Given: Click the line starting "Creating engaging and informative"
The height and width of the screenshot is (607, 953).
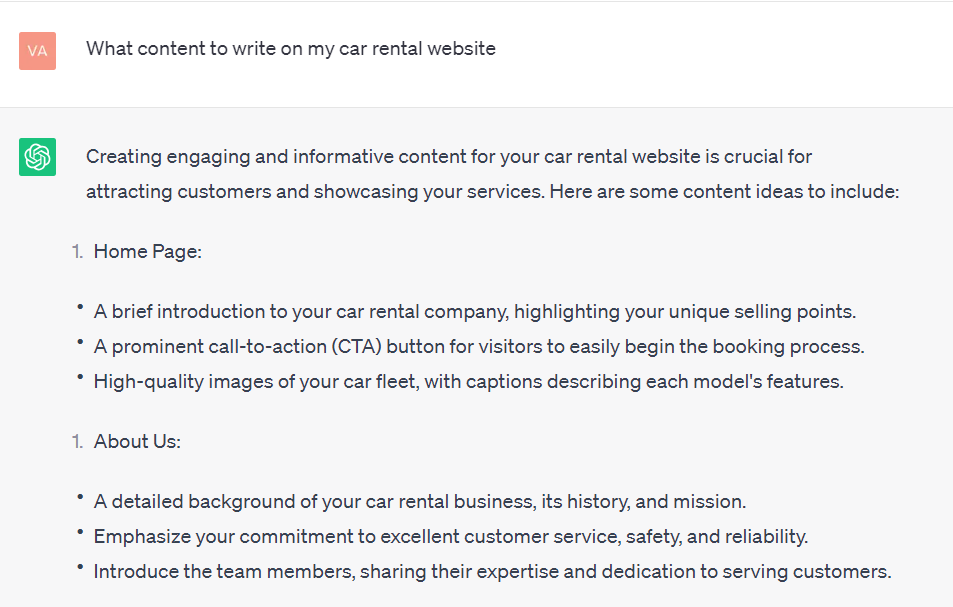Looking at the screenshot, I should [448, 157].
